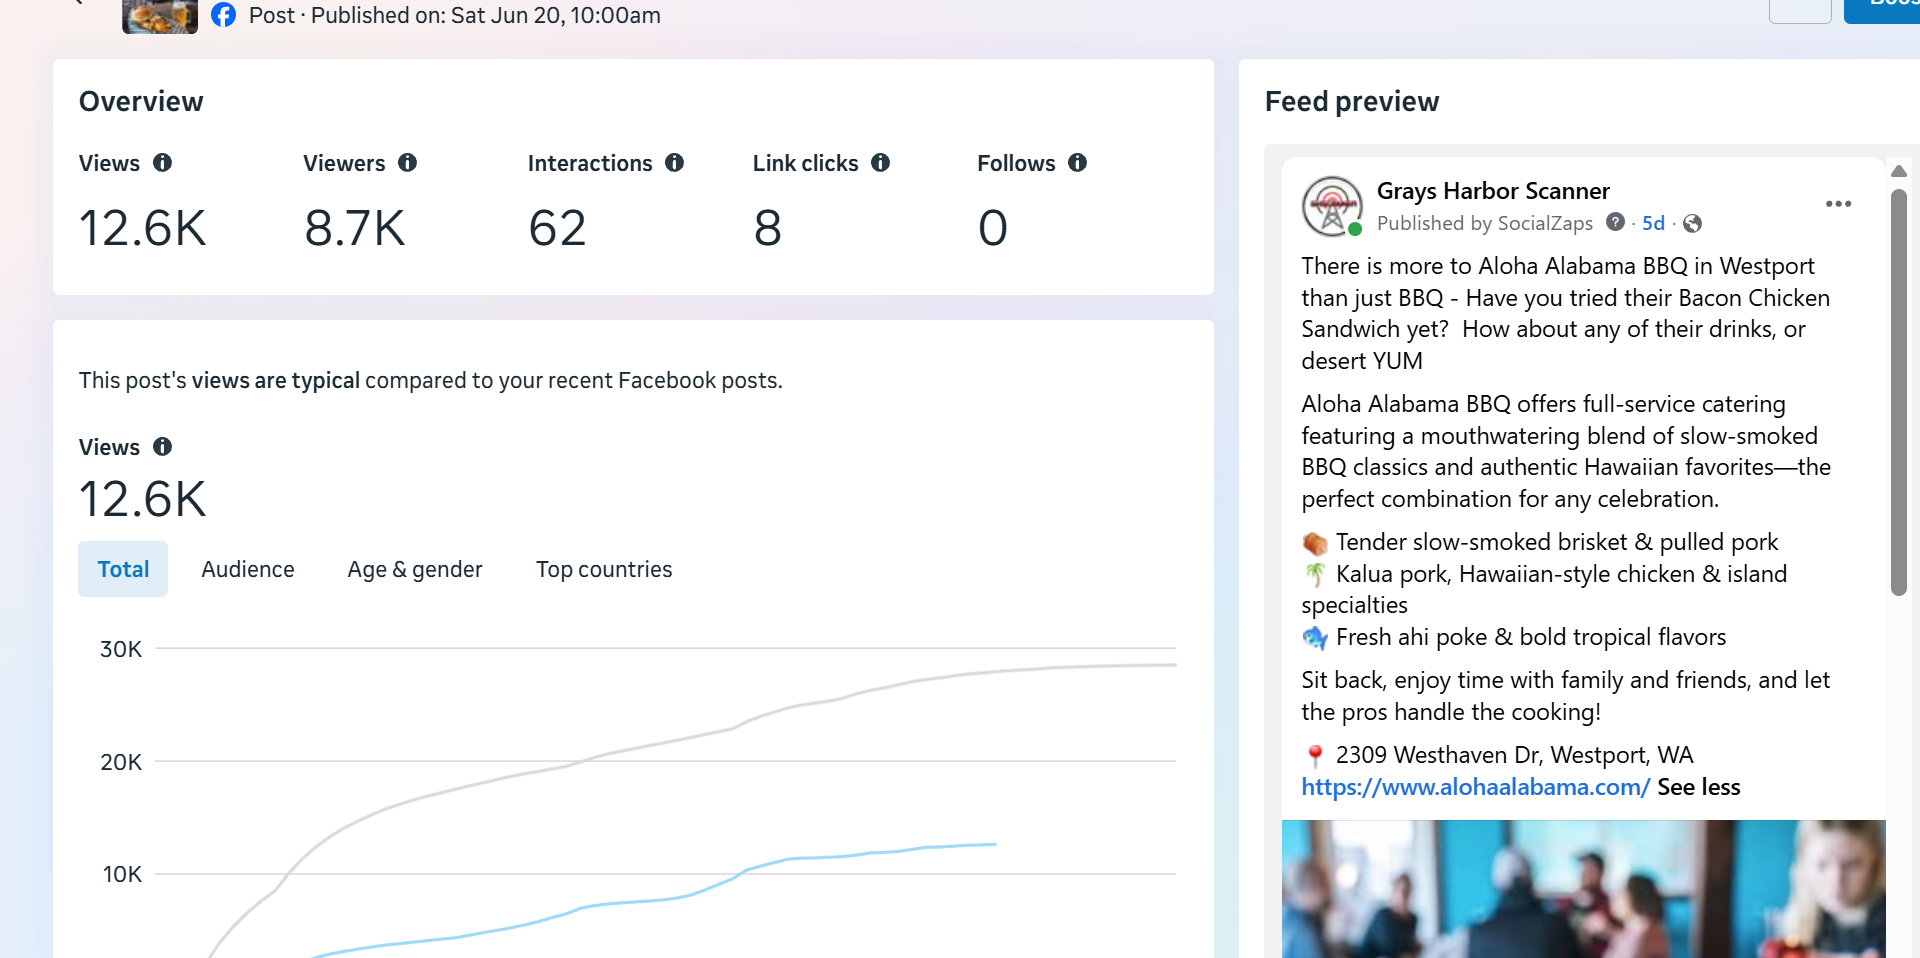Viewport: 1920px width, 958px height.
Task: Click the Overview heading
Action: (x=141, y=102)
